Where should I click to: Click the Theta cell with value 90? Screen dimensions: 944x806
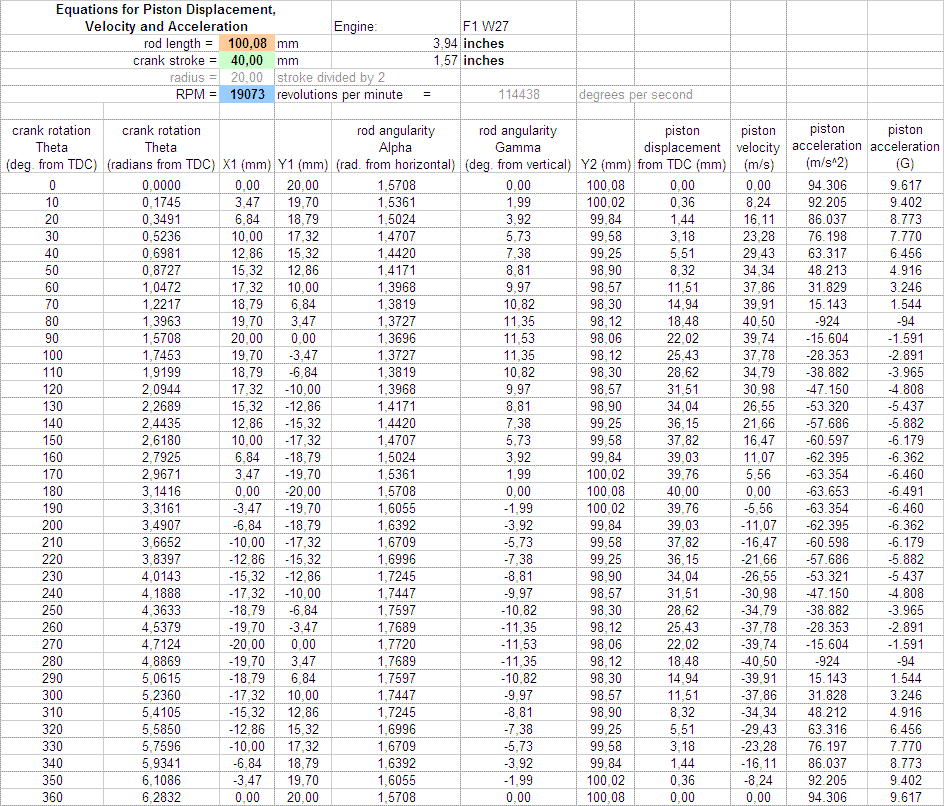[x=52, y=338]
